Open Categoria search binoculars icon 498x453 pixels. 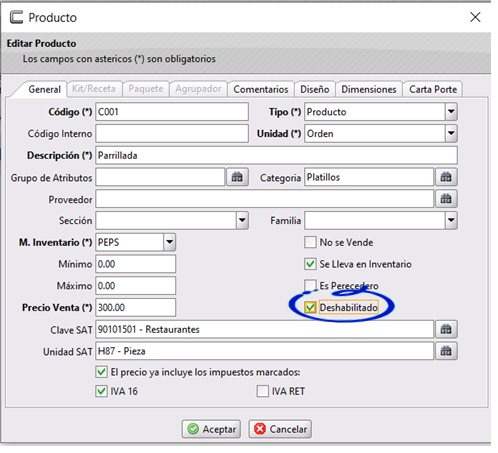coord(446,177)
